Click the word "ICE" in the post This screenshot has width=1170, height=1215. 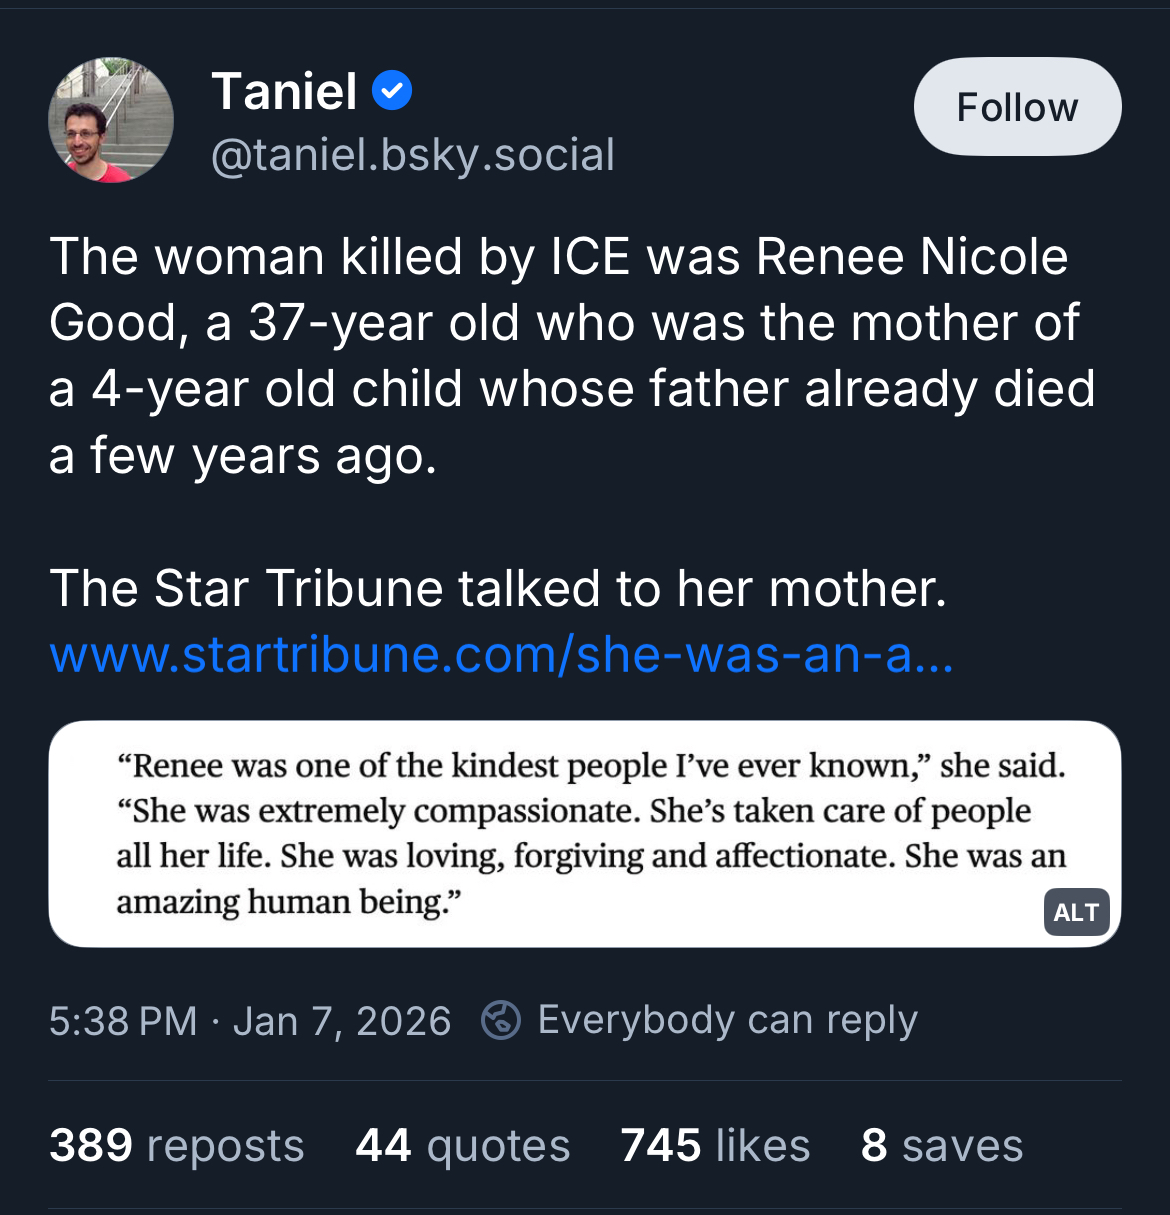pyautogui.click(x=590, y=257)
